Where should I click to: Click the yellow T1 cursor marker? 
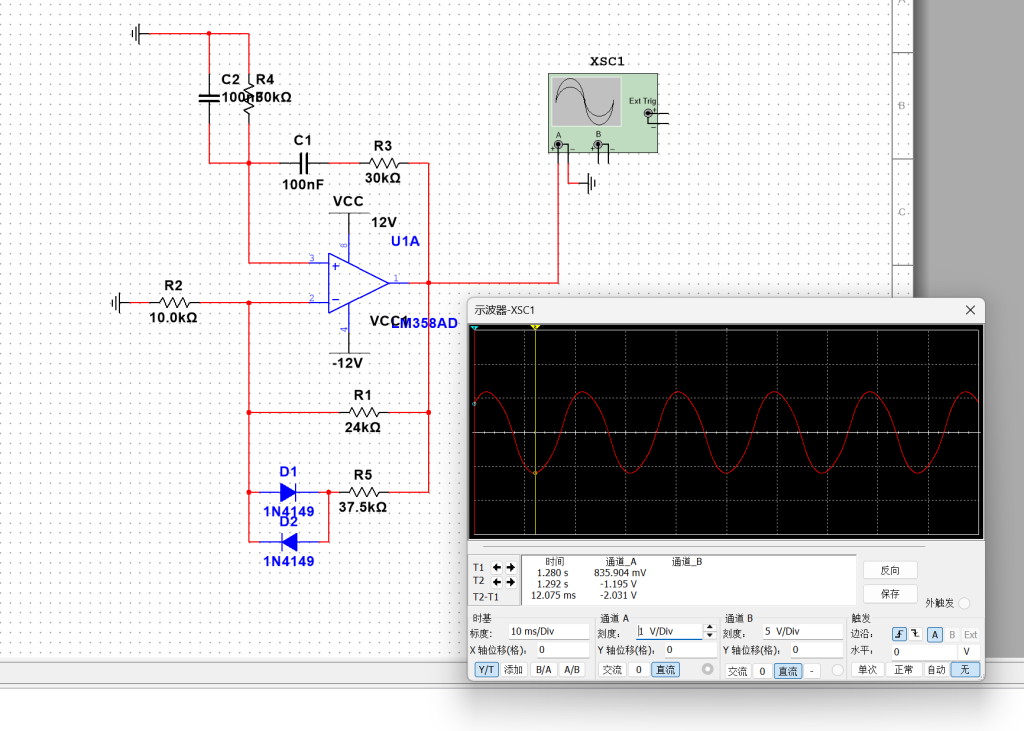click(536, 327)
